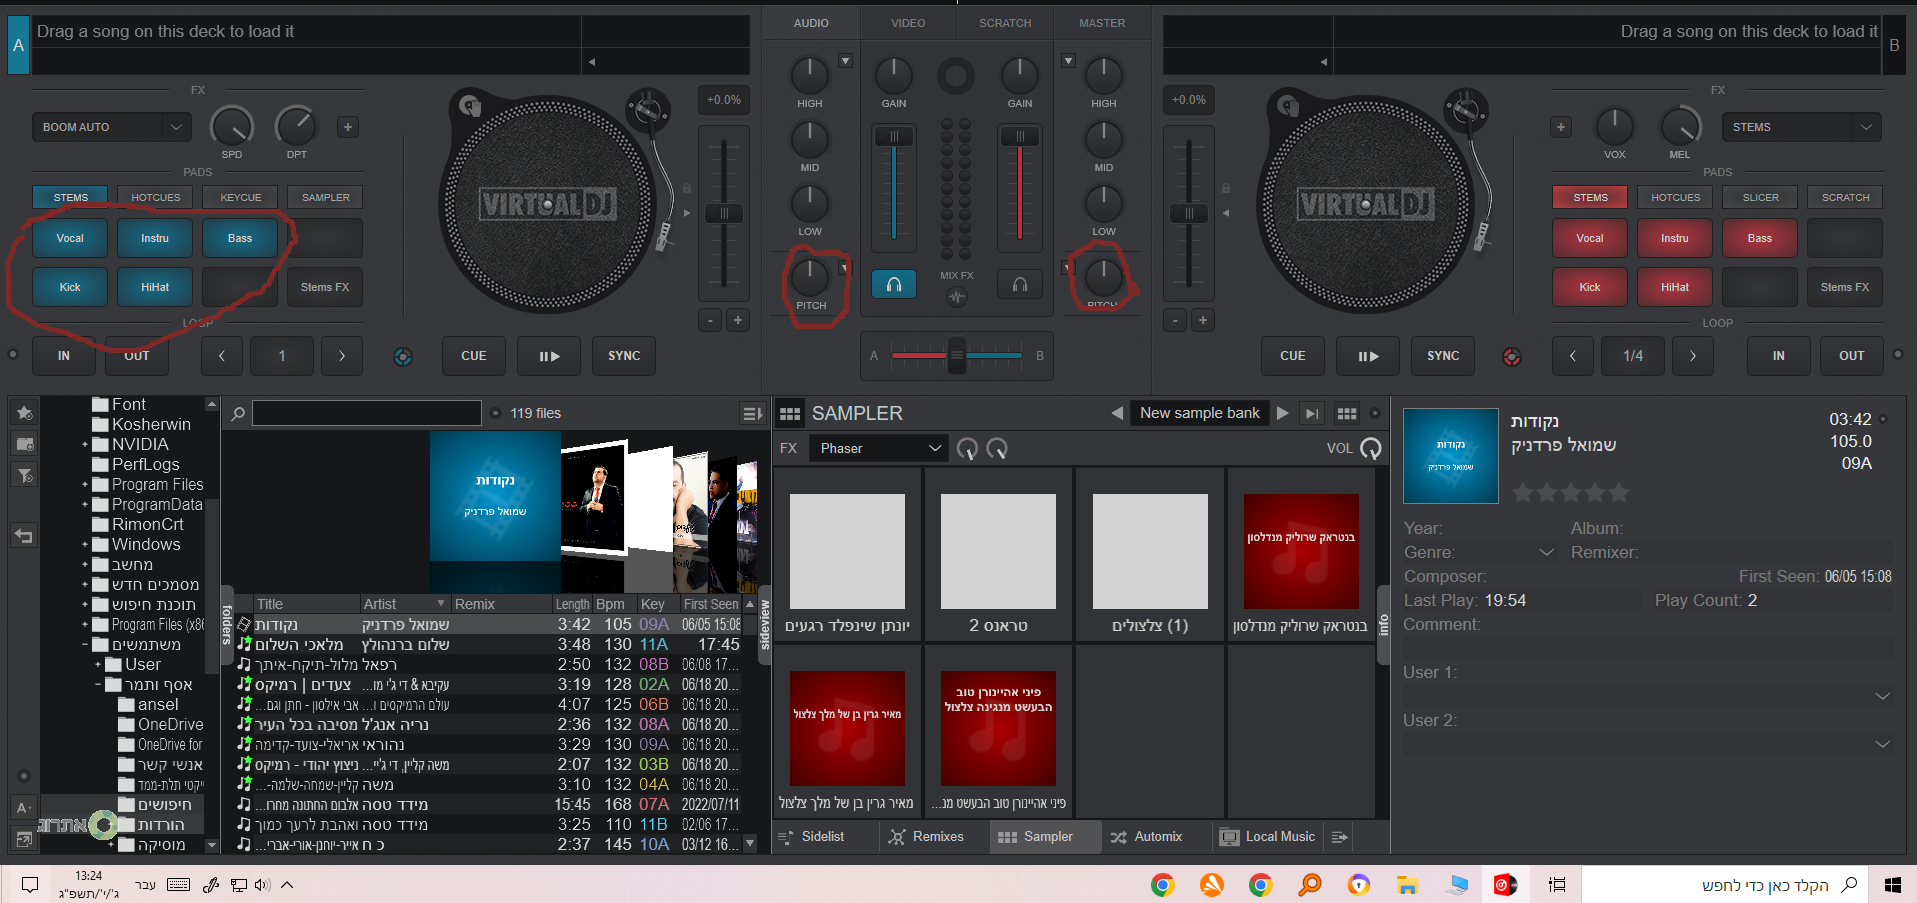1917x903 pixels.
Task: Click deck A Stems FX button
Action: 325,287
